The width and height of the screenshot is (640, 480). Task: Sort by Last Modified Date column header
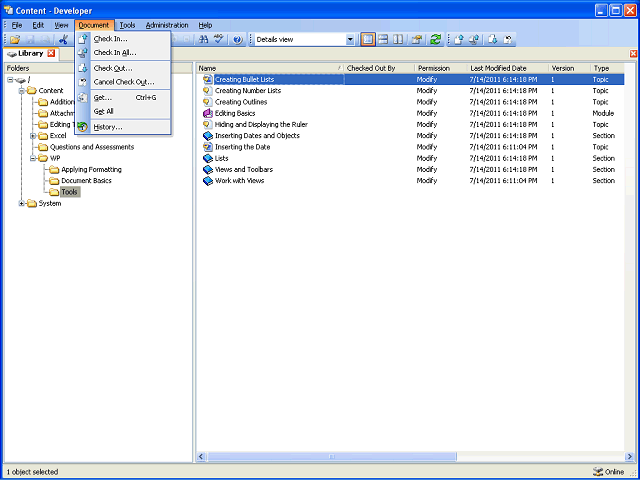[x=508, y=68]
